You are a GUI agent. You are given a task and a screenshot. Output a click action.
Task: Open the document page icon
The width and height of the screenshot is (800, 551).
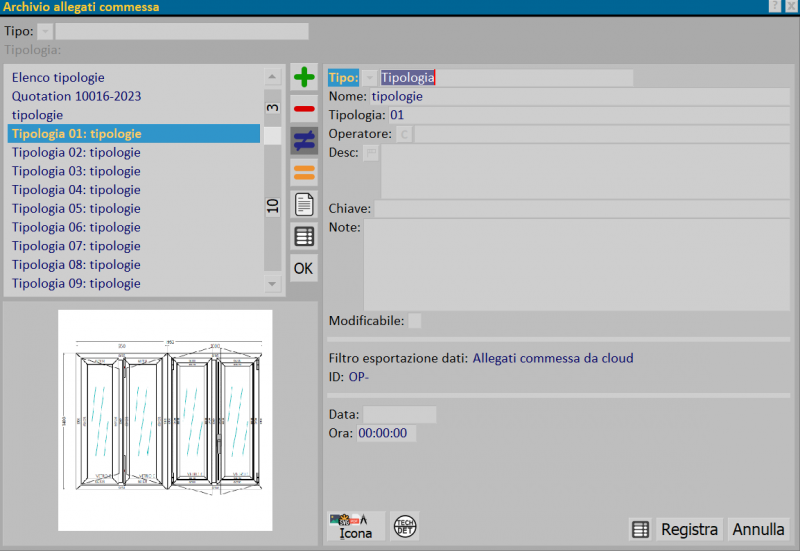click(304, 205)
